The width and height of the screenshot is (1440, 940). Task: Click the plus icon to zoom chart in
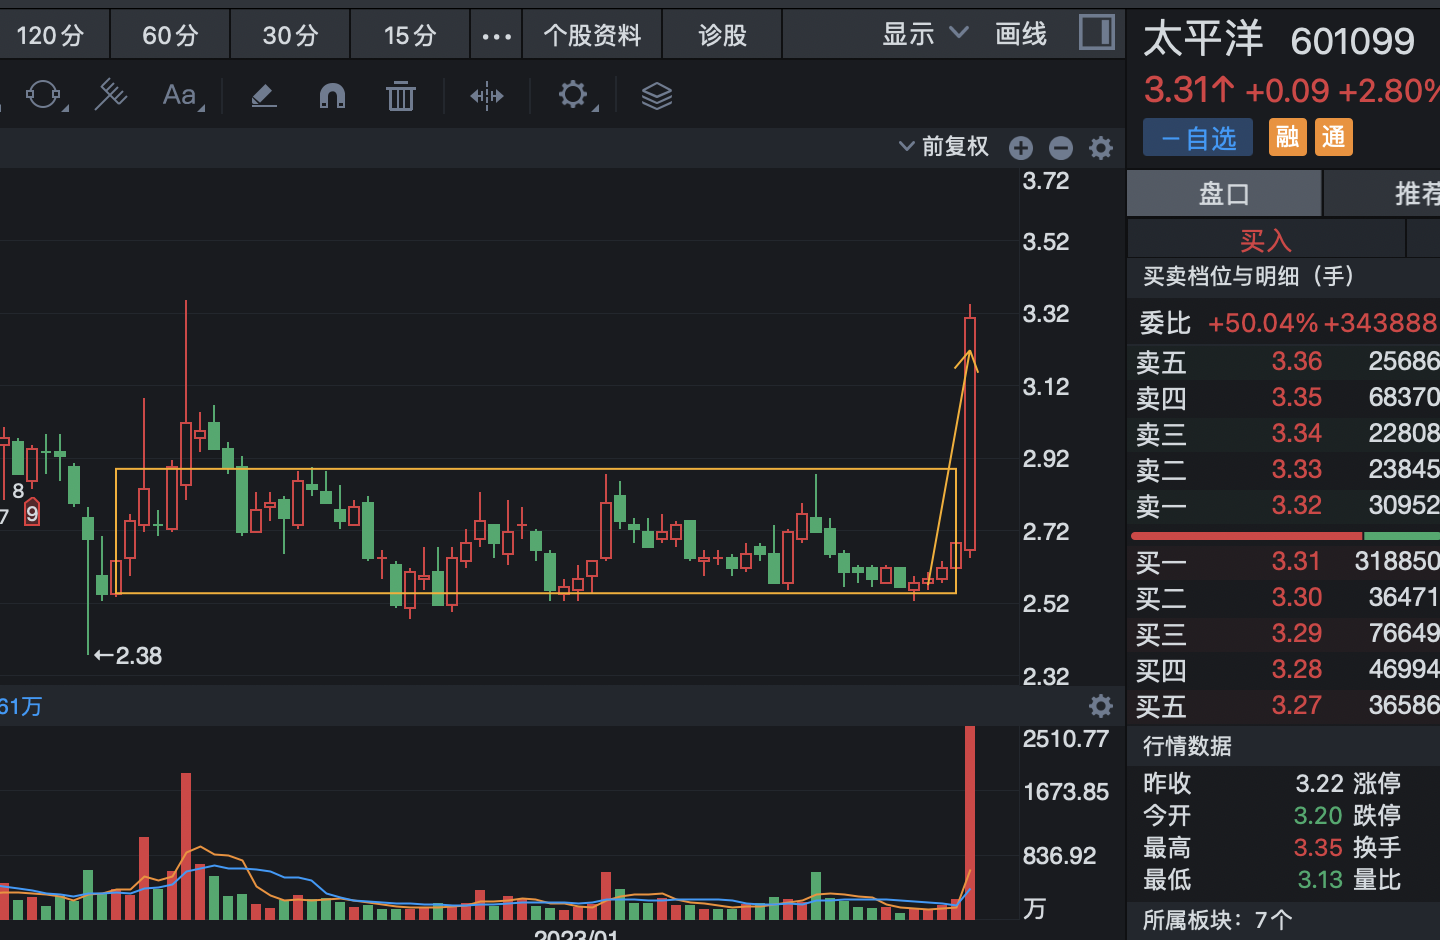1021,148
